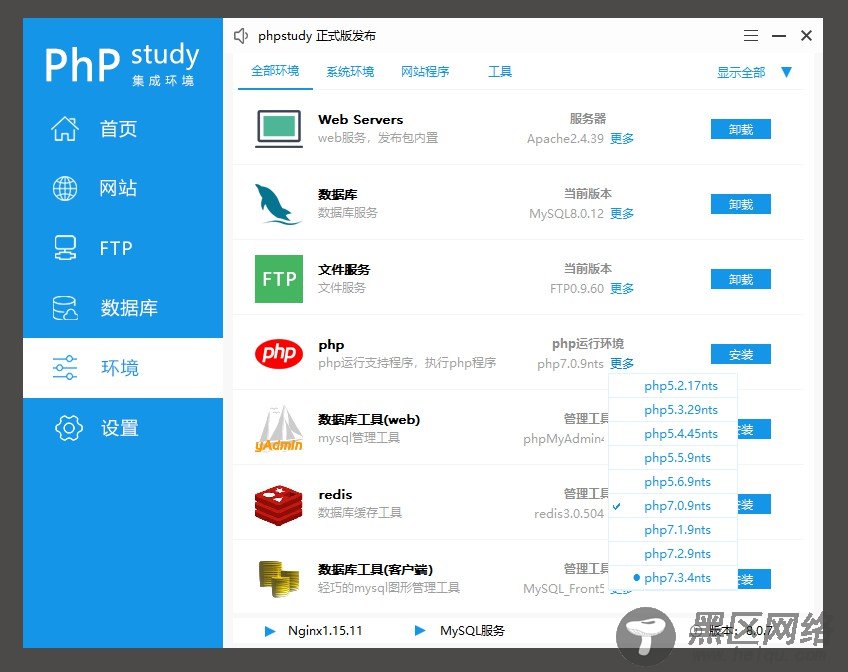Switch to the 工具 tab

point(500,71)
